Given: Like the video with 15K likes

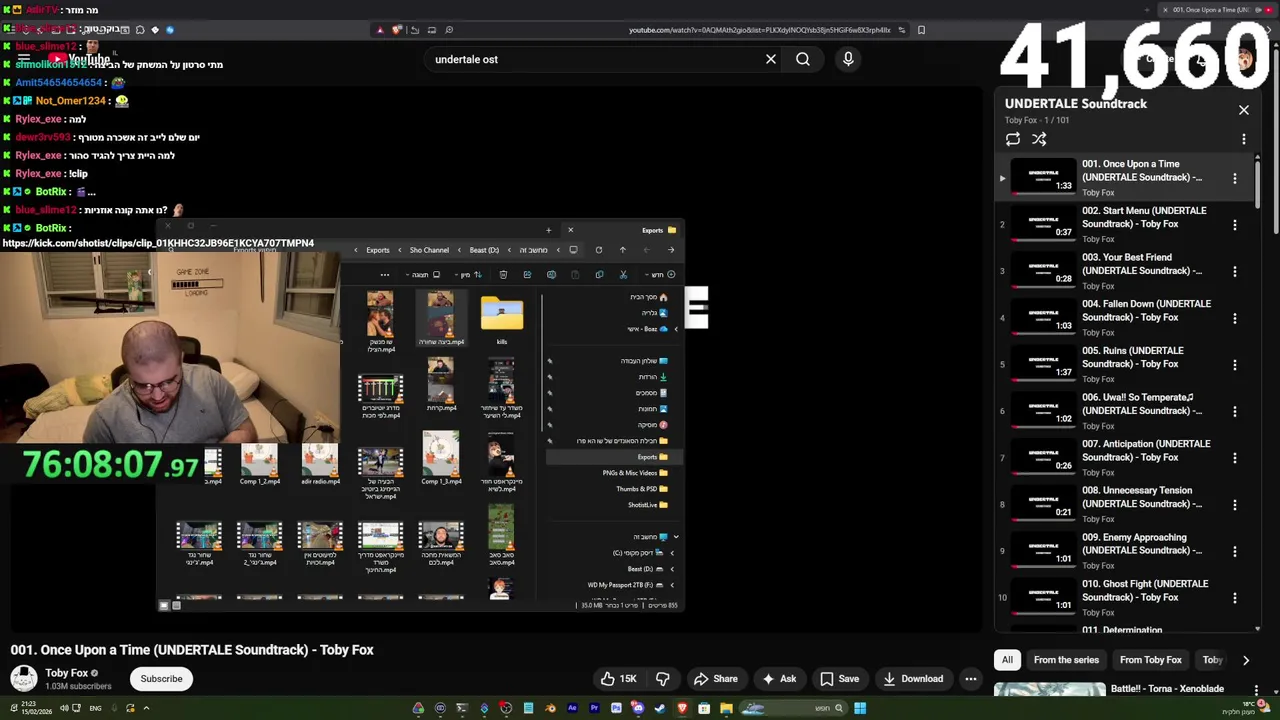Looking at the screenshot, I should point(619,679).
